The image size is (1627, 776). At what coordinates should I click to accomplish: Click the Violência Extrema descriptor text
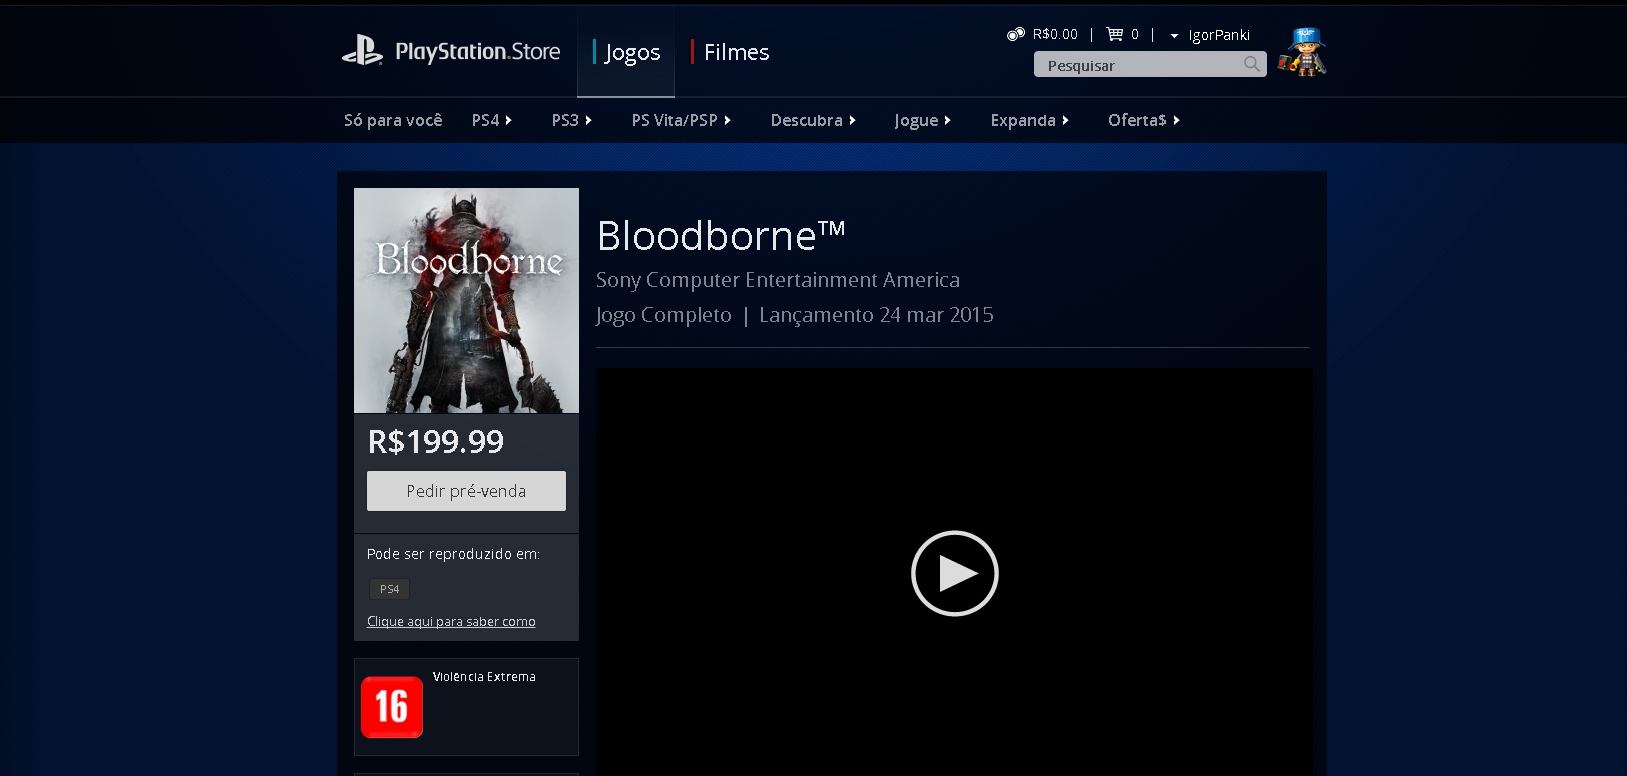point(484,677)
